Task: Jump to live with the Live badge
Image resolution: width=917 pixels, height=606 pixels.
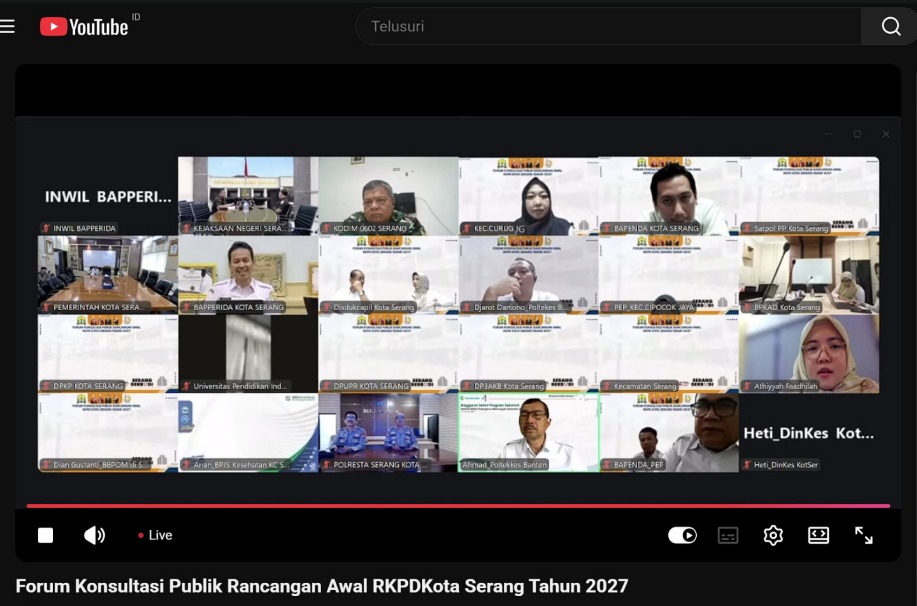Action: [x=155, y=535]
